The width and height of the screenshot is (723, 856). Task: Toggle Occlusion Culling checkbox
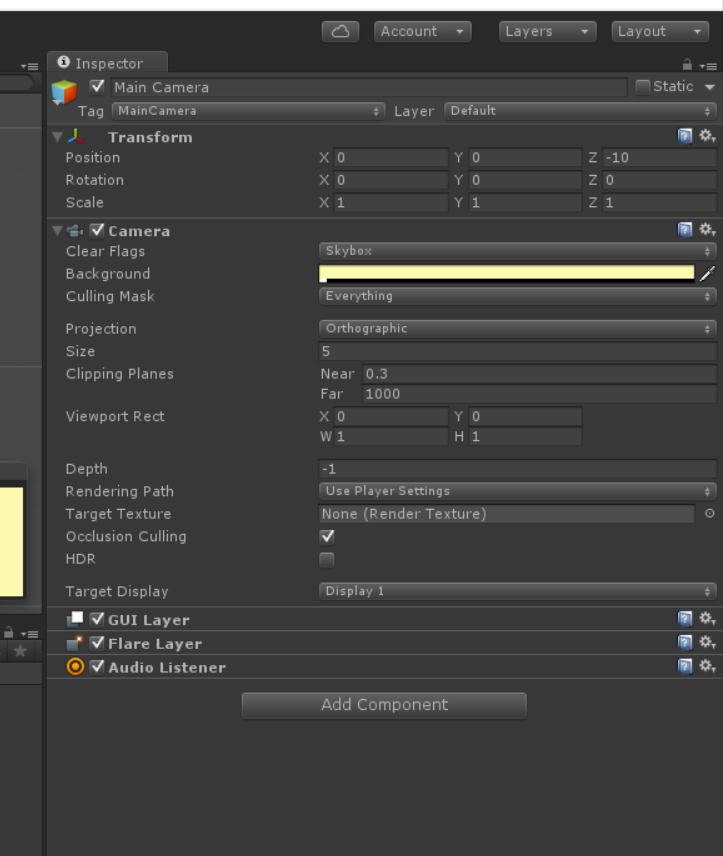(x=327, y=537)
